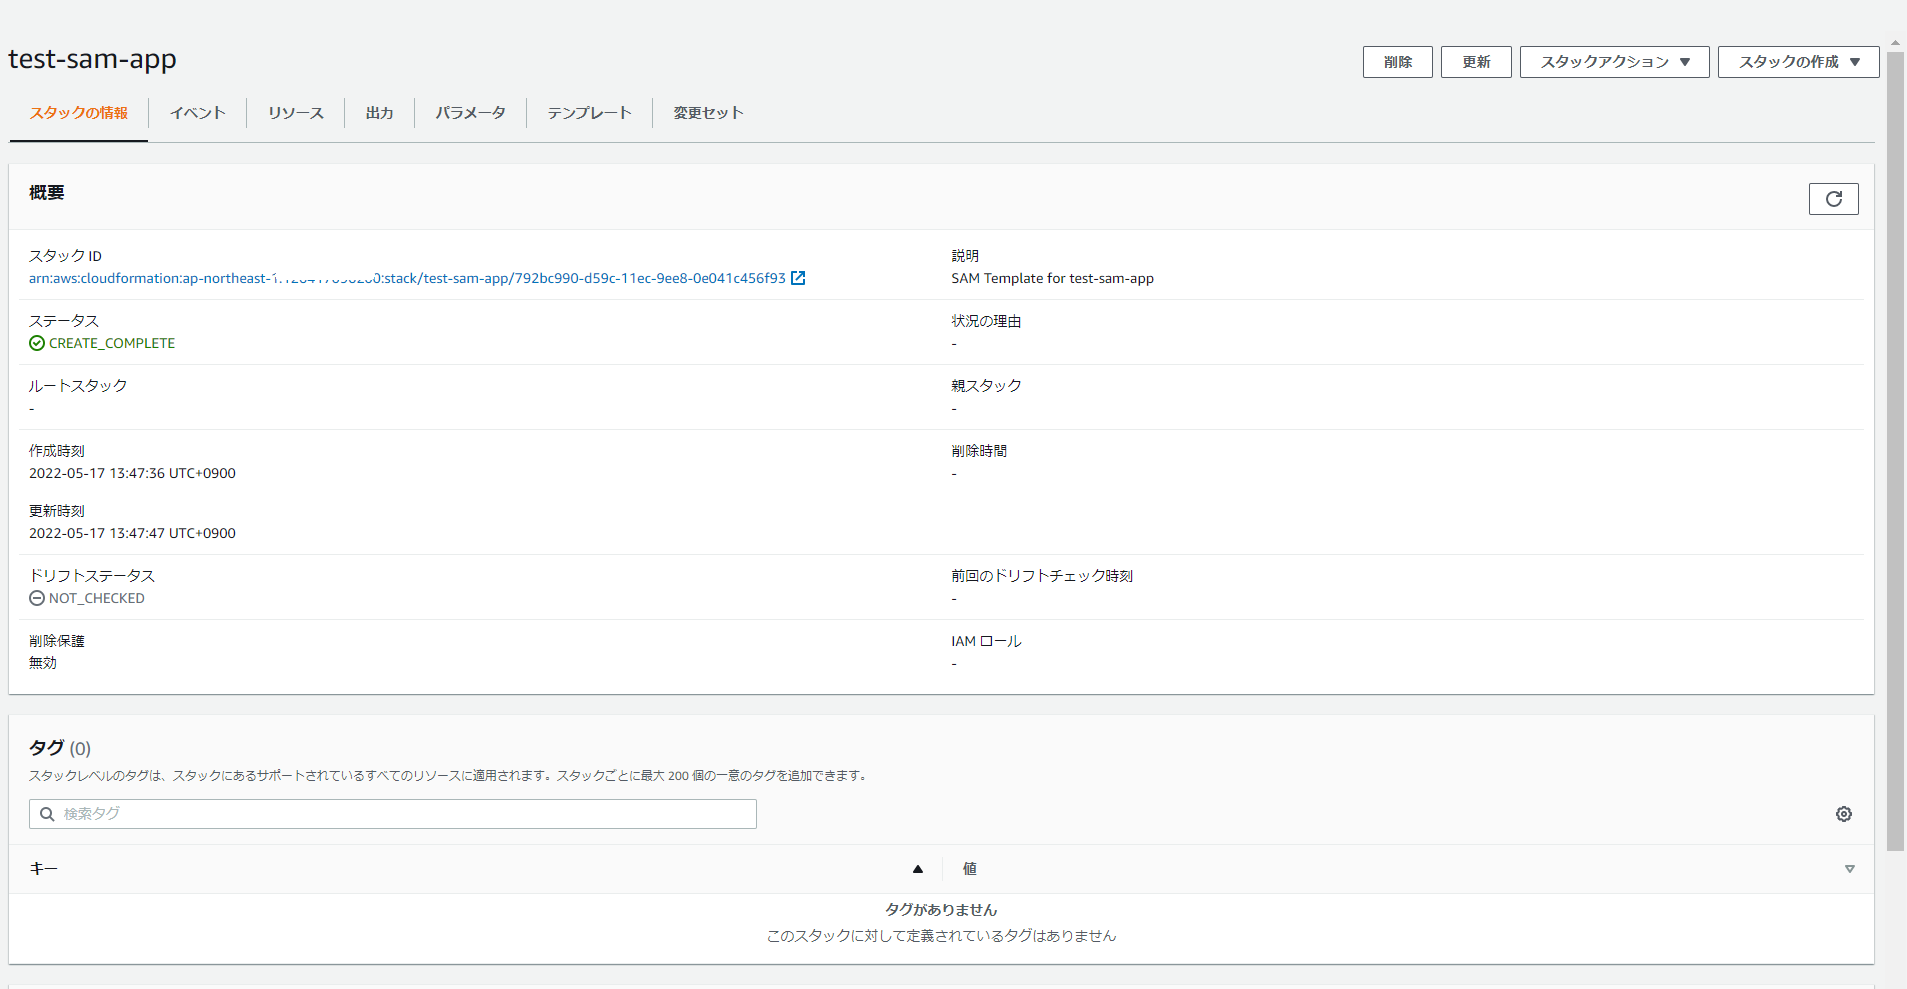Click NOT_CHECKED drift status icon
Viewport: 1907px width, 989px height.
pos(37,598)
